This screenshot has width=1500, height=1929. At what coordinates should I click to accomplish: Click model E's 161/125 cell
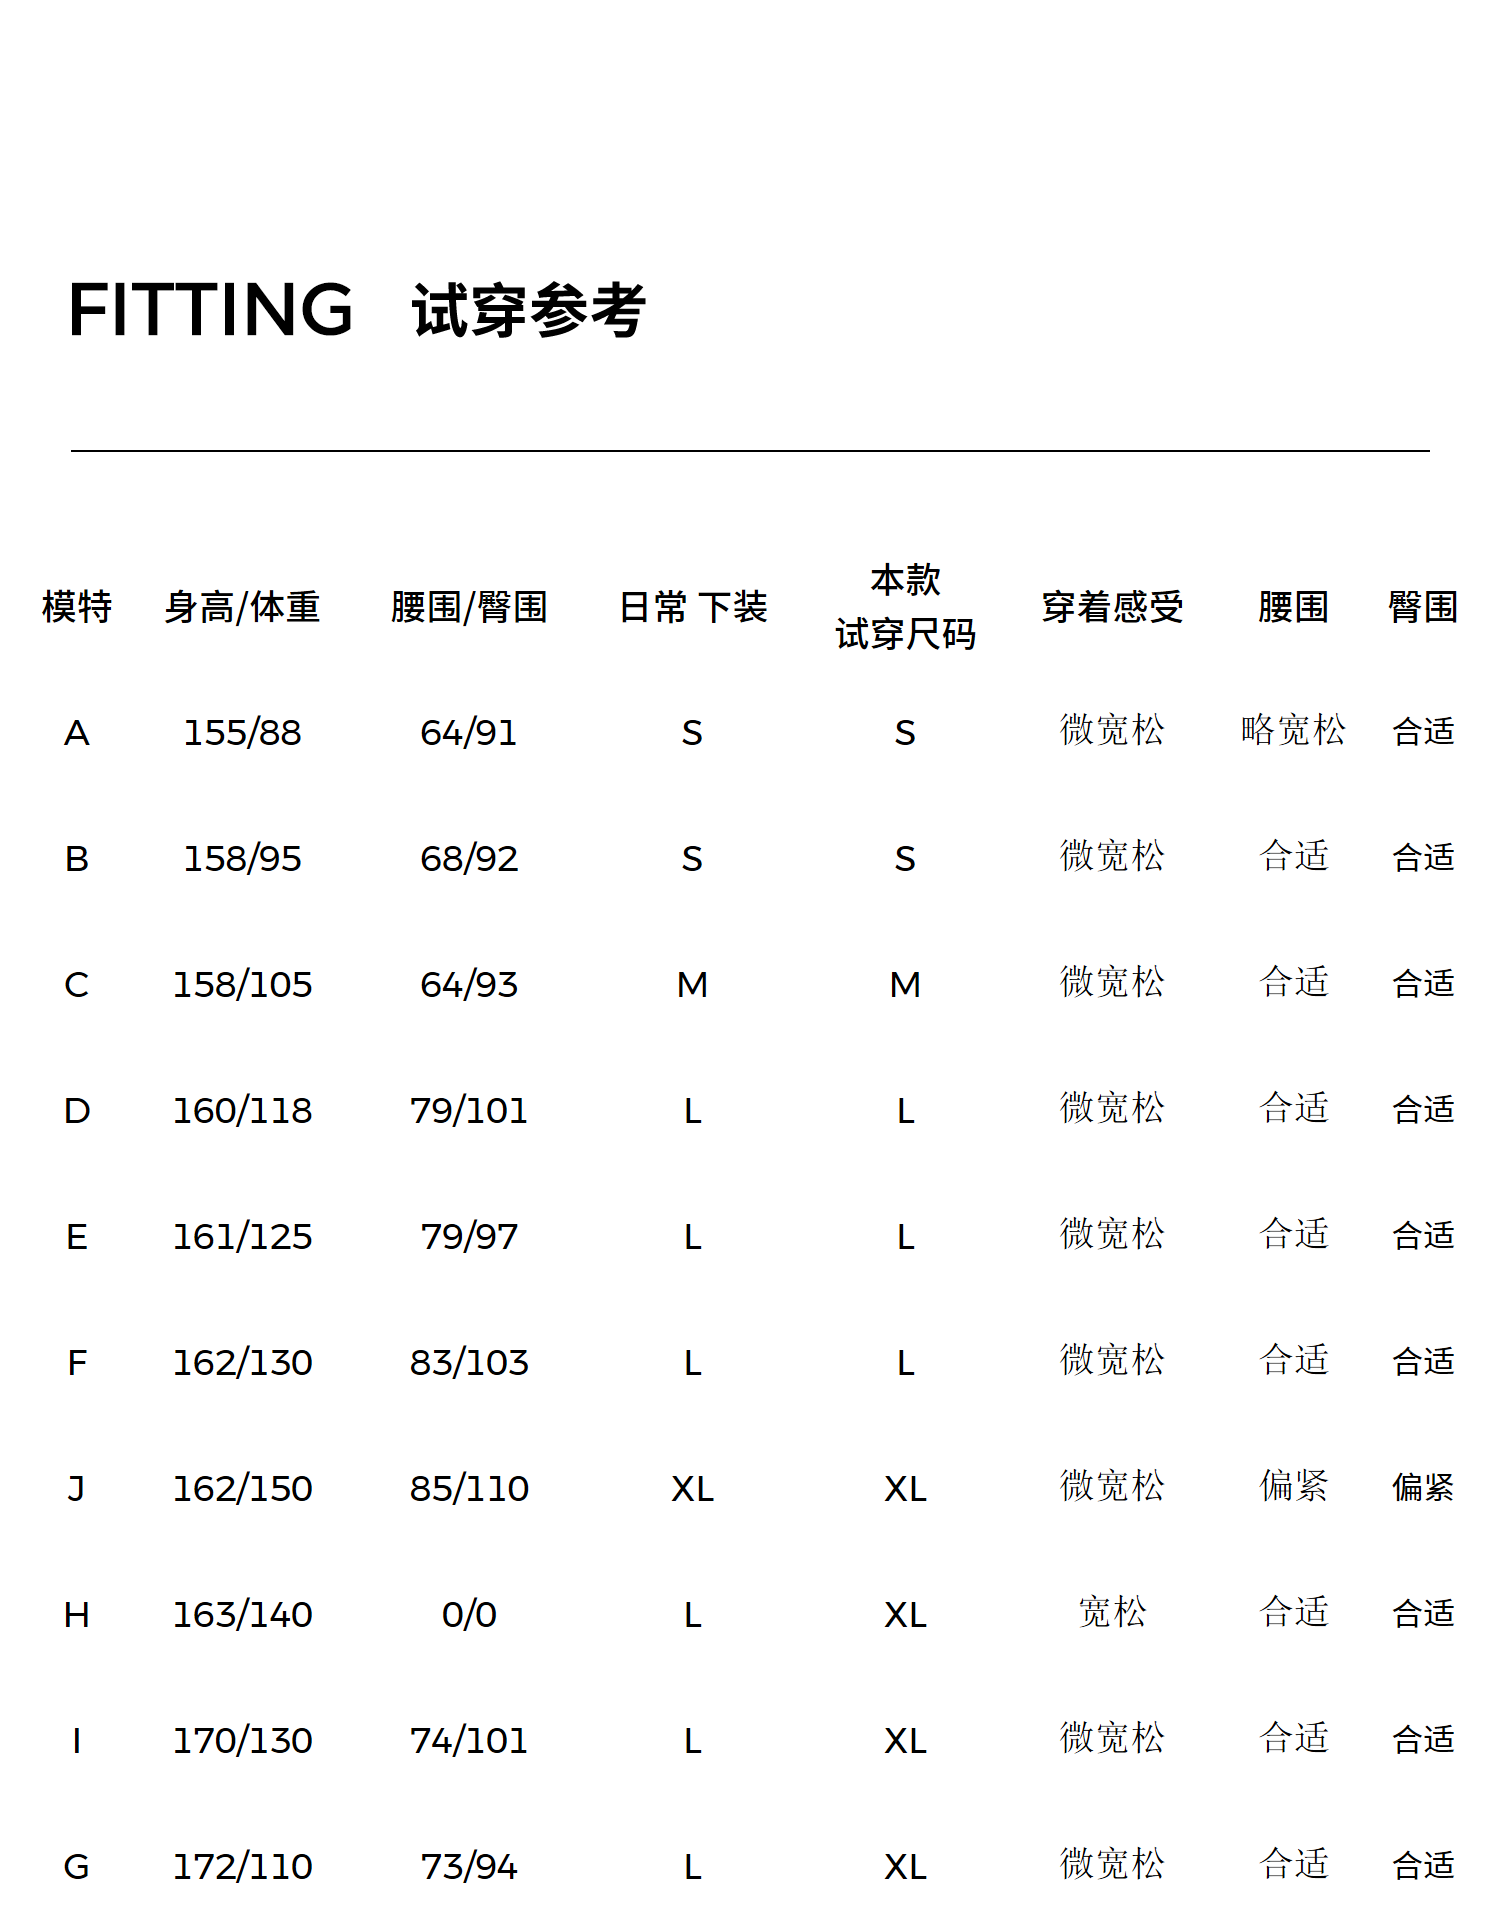click(x=242, y=1237)
